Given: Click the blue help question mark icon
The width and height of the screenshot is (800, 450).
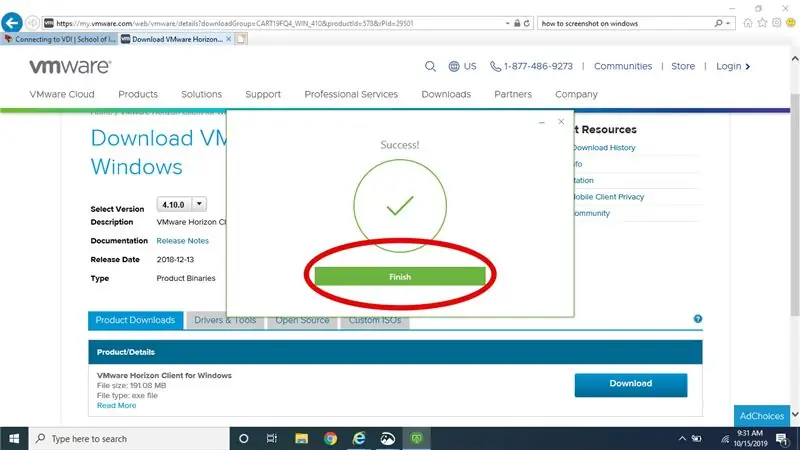Looking at the screenshot, I should pos(697,319).
